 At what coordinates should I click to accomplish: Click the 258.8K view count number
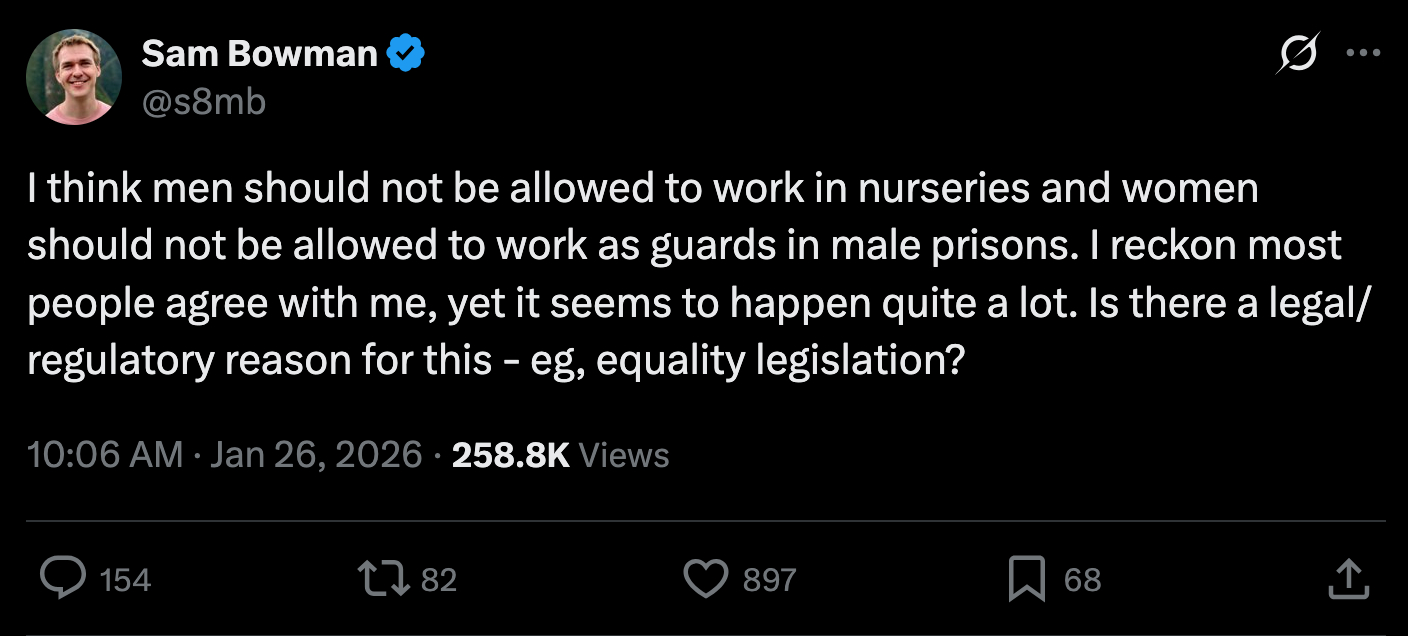coord(510,455)
